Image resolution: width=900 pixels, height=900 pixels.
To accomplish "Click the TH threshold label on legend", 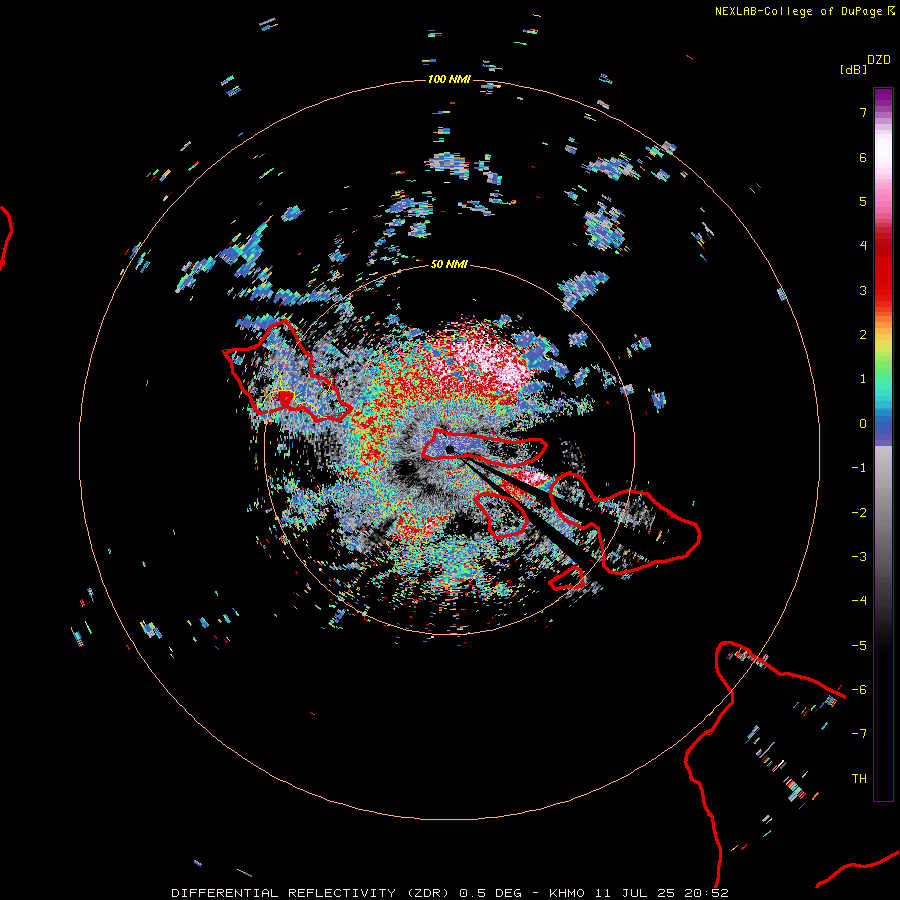I will 859,779.
